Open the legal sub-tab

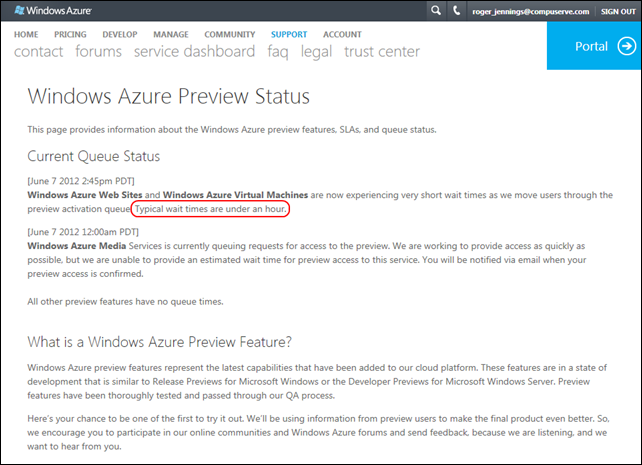click(317, 52)
